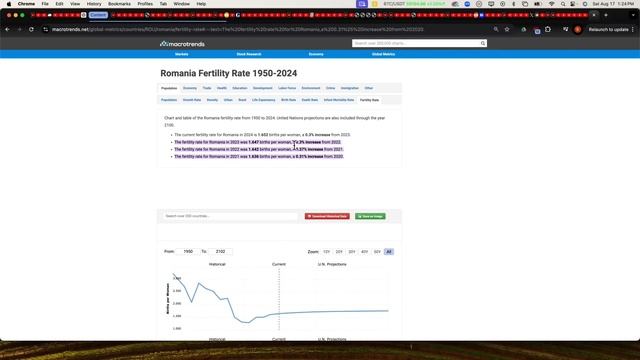Select the Other category tab
640x360 pixels.
369,88
